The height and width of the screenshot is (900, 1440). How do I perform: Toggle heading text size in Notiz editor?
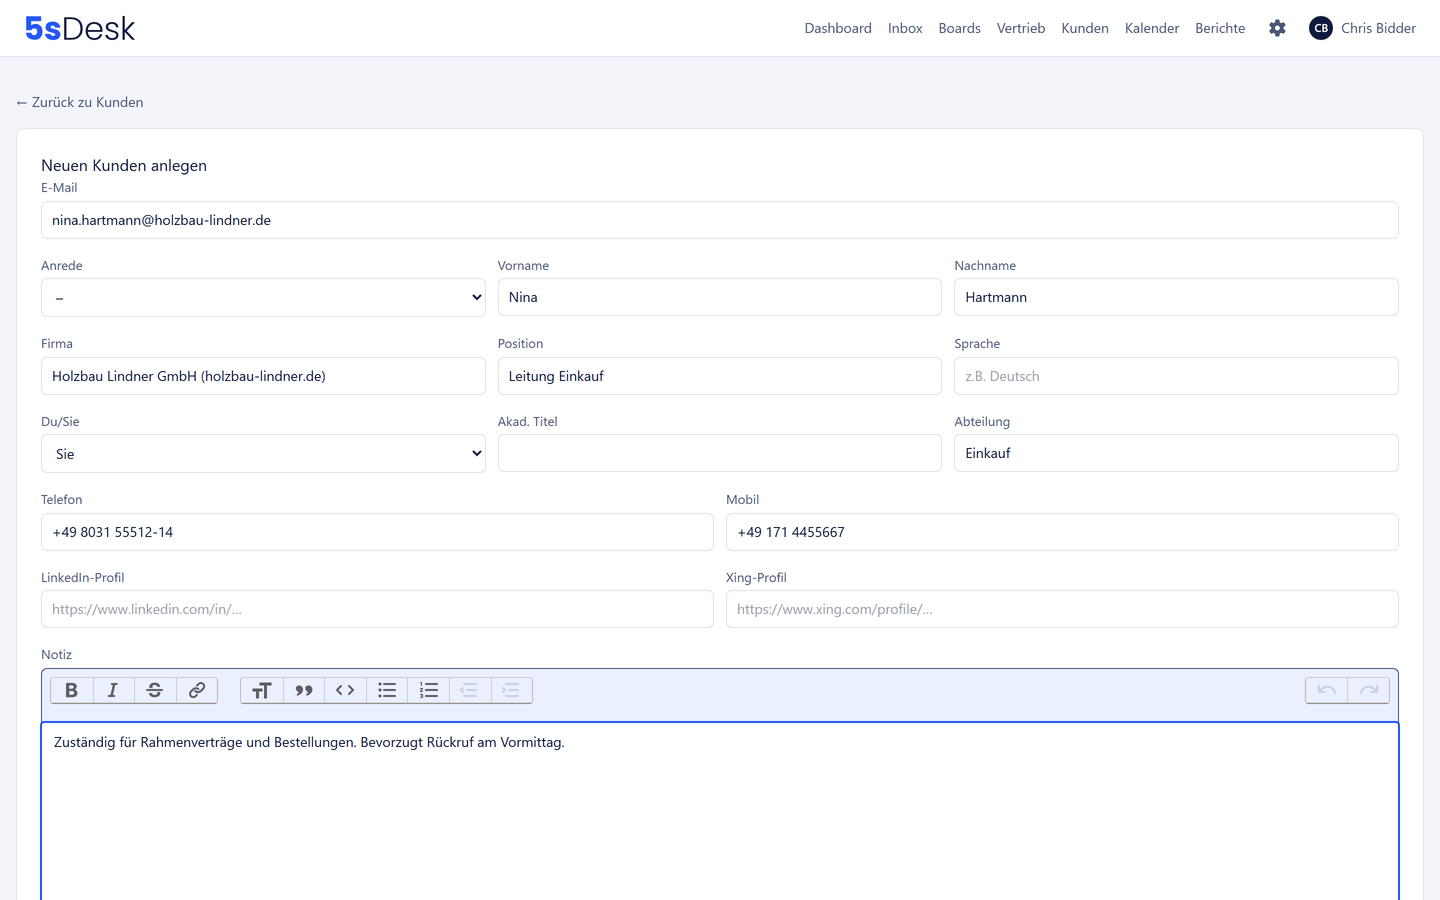[262, 690]
